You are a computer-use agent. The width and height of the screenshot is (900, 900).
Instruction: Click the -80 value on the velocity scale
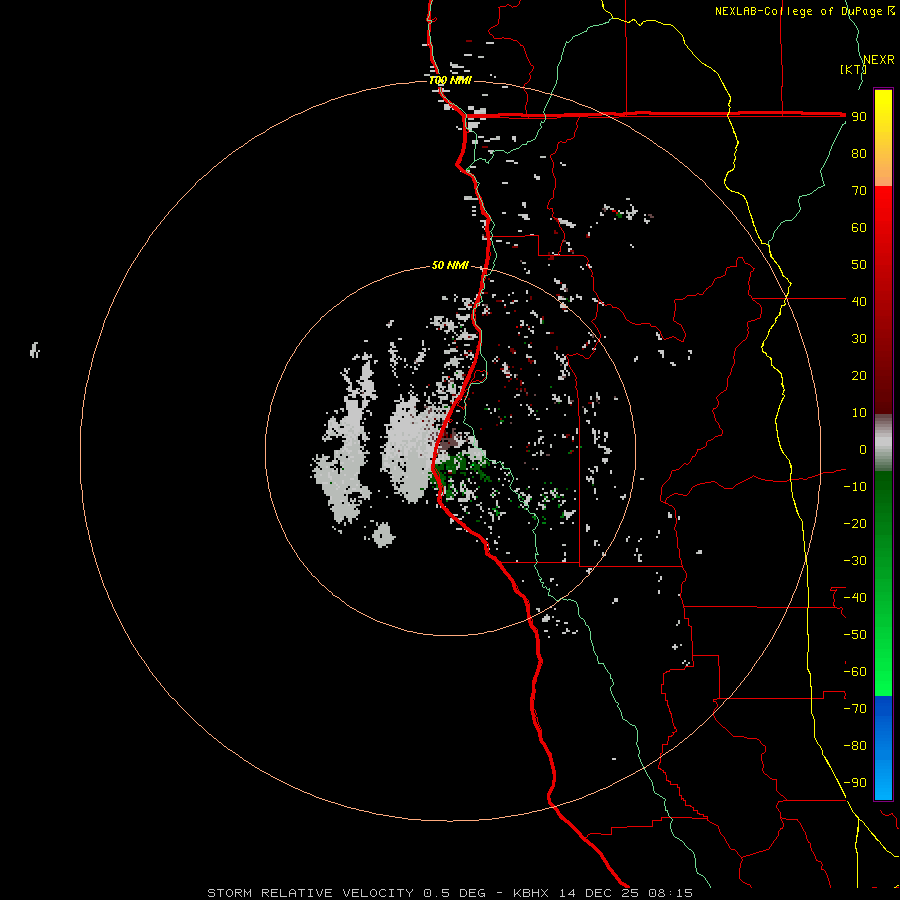(855, 746)
